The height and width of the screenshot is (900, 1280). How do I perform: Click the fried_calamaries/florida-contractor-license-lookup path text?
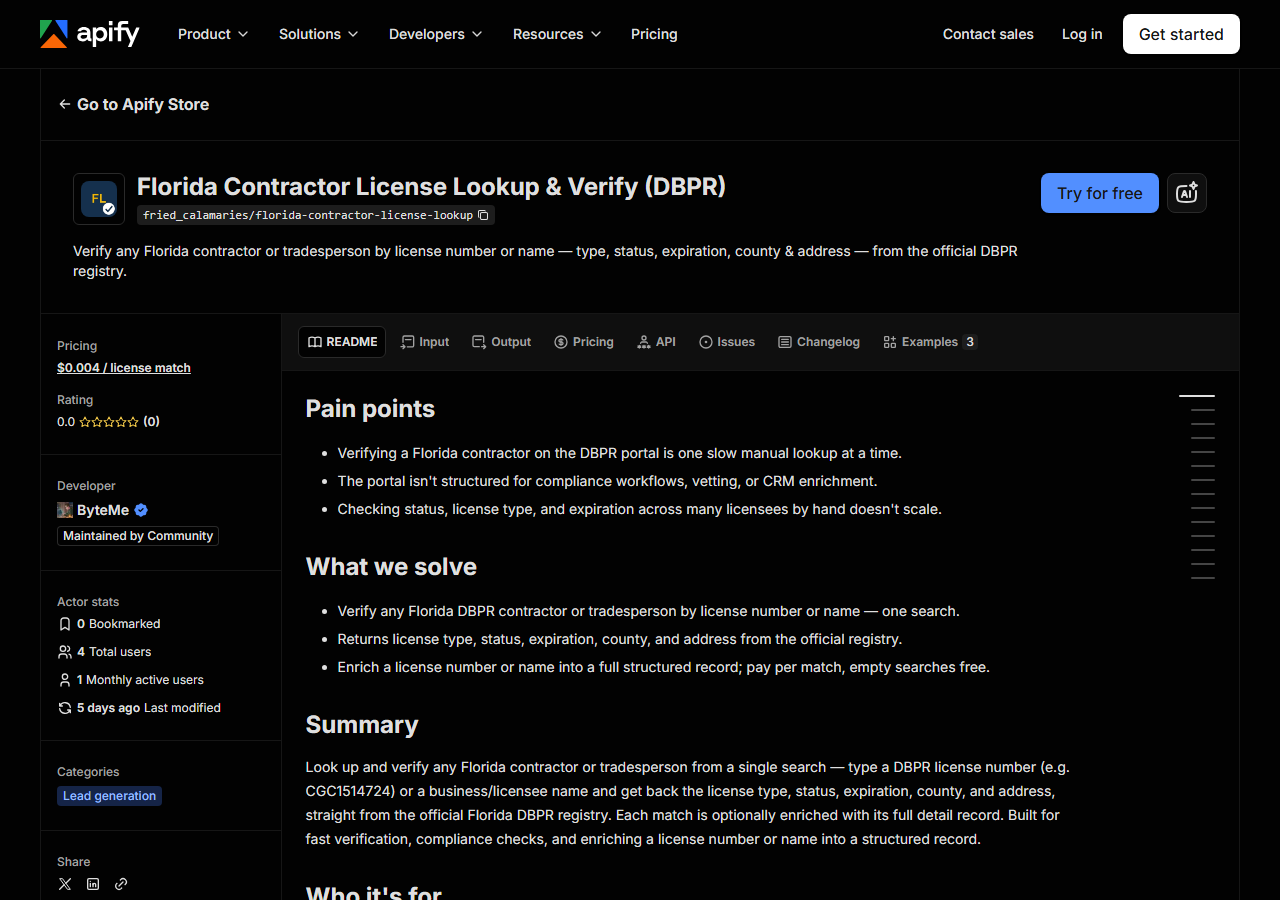[x=308, y=215]
